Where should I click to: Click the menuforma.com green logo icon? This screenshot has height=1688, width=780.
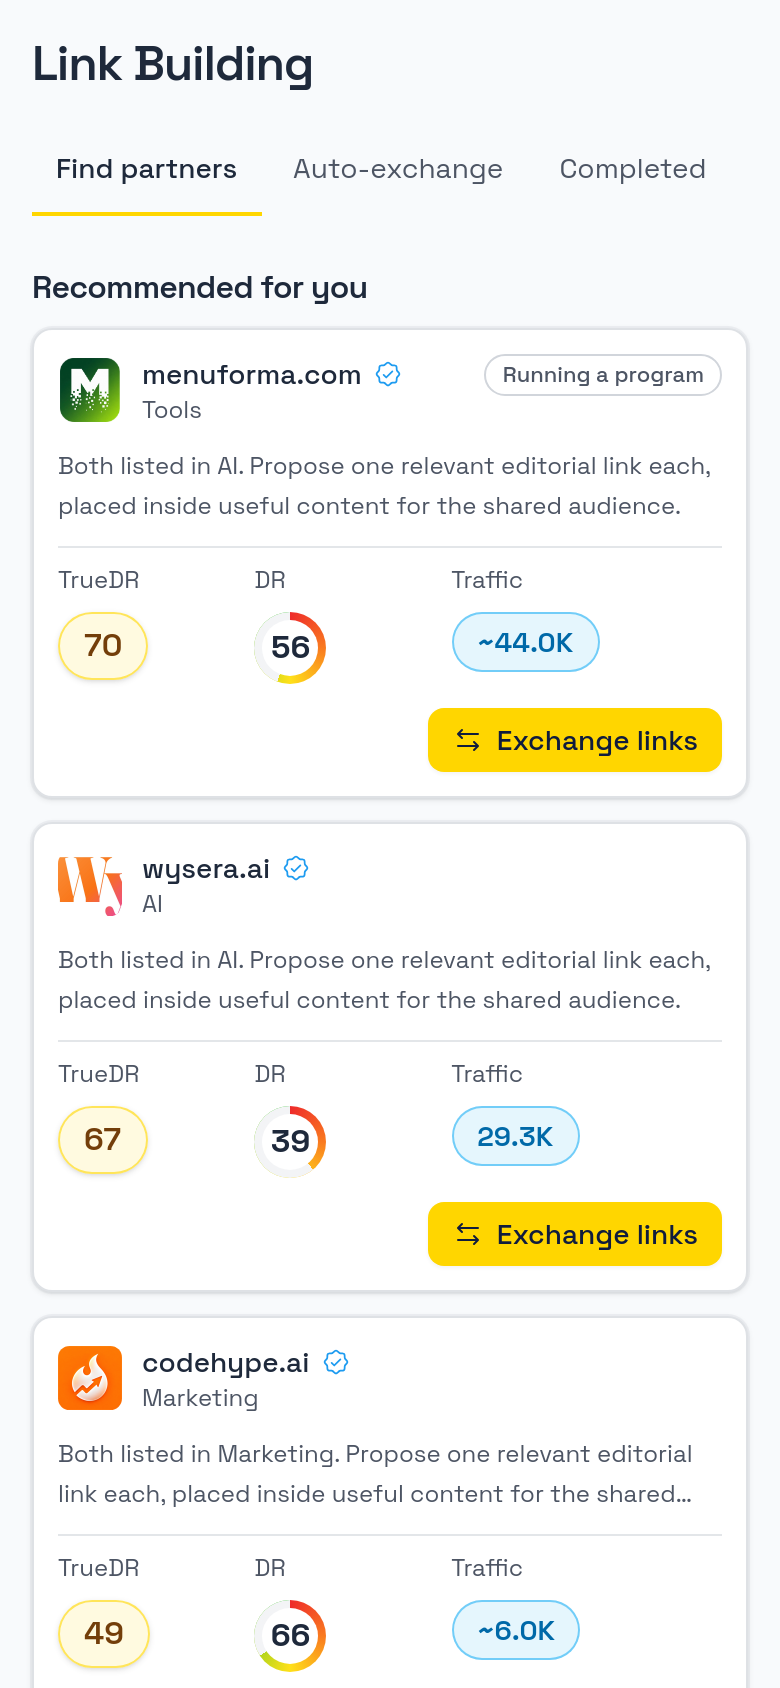90,390
